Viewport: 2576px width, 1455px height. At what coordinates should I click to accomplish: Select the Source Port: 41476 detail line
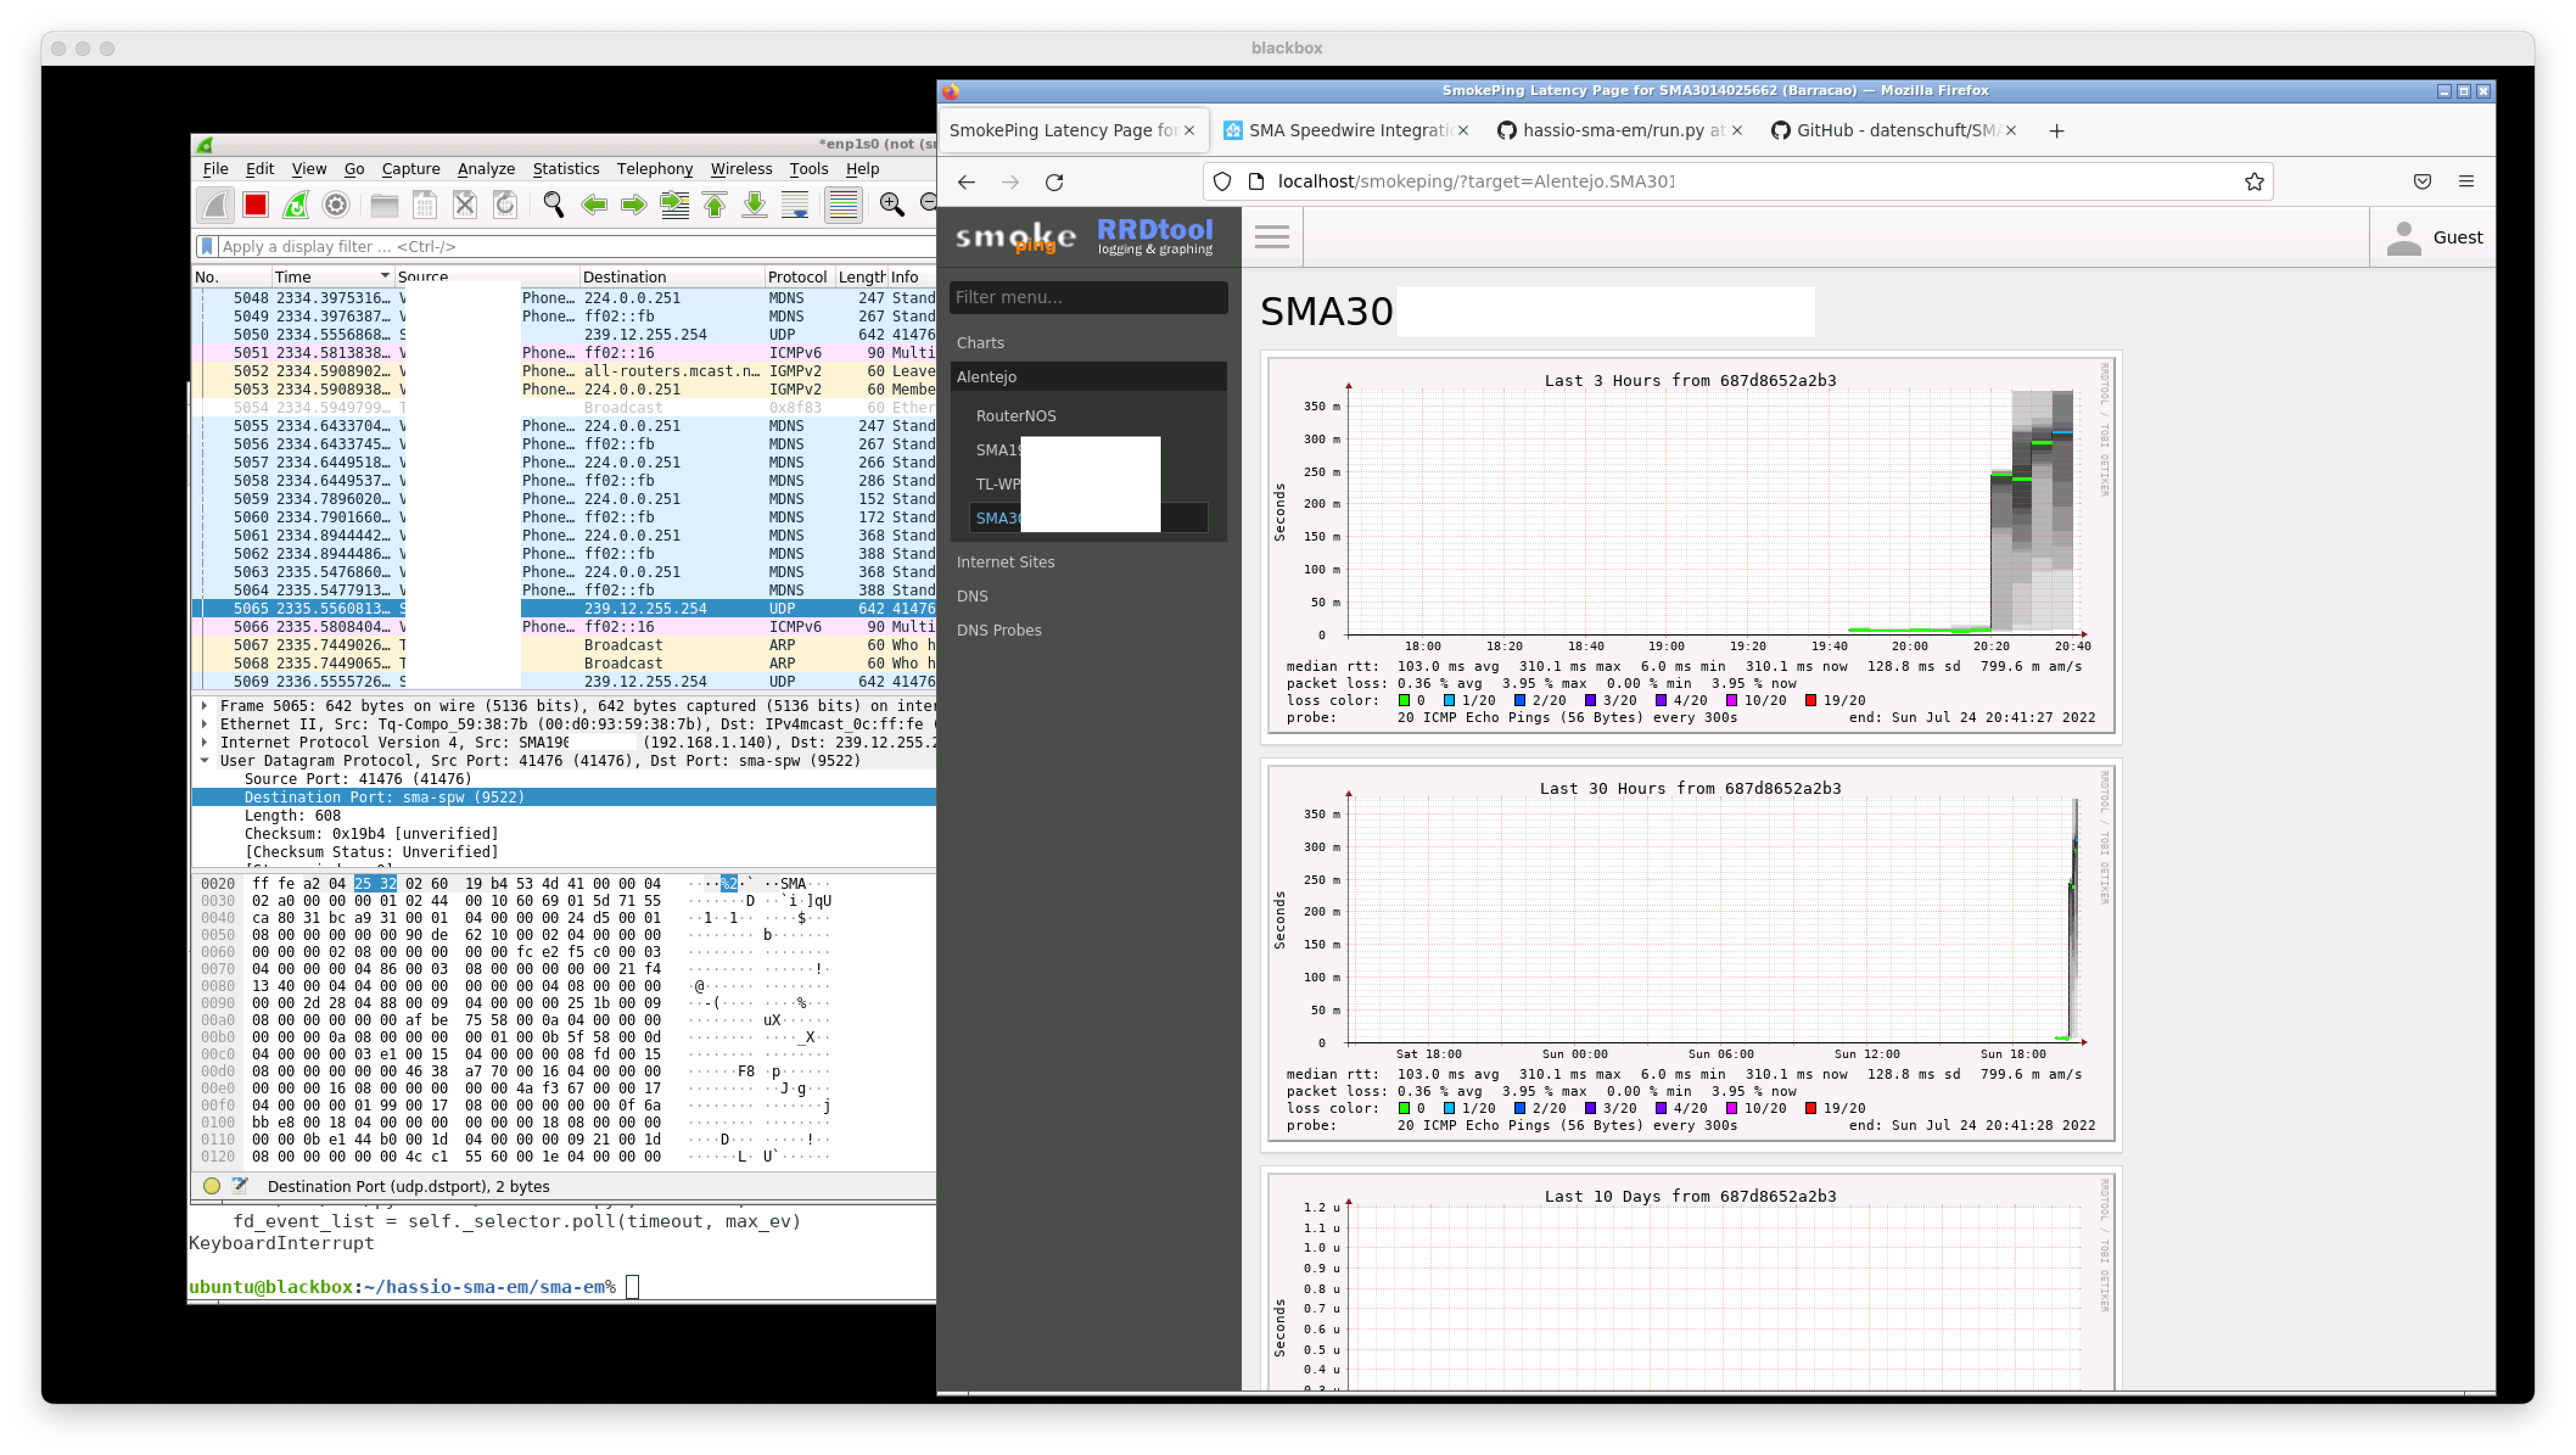point(358,779)
